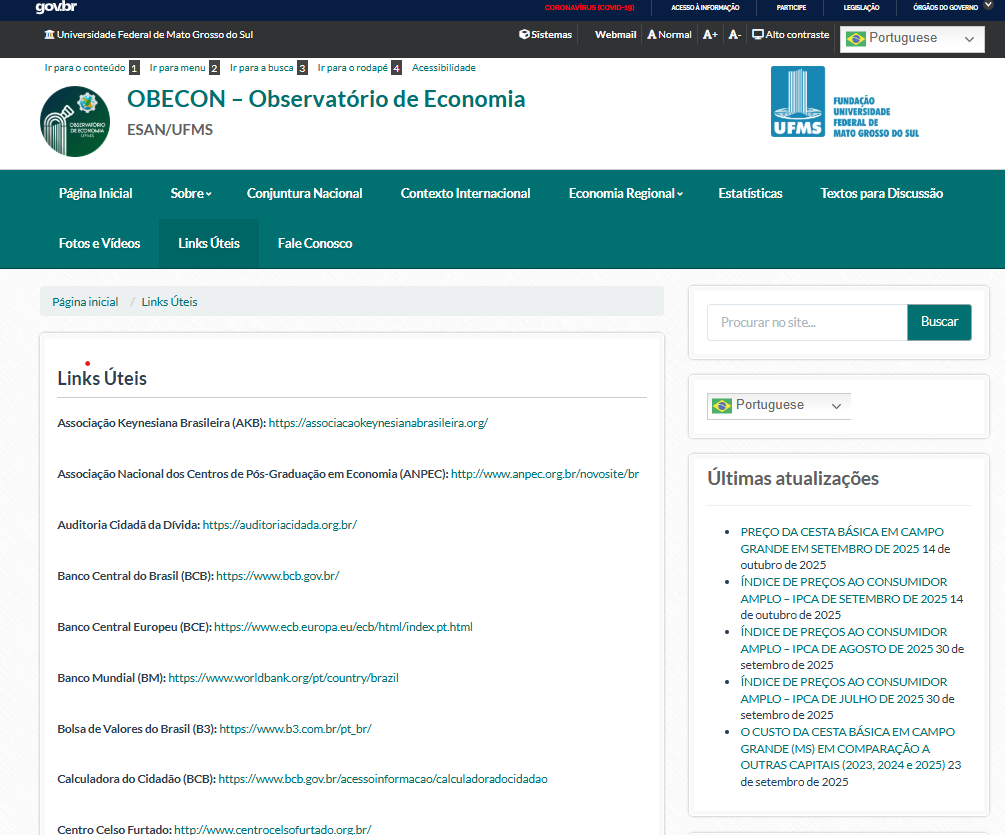Expand the Sobre menu
1005x835 pixels.
(190, 194)
